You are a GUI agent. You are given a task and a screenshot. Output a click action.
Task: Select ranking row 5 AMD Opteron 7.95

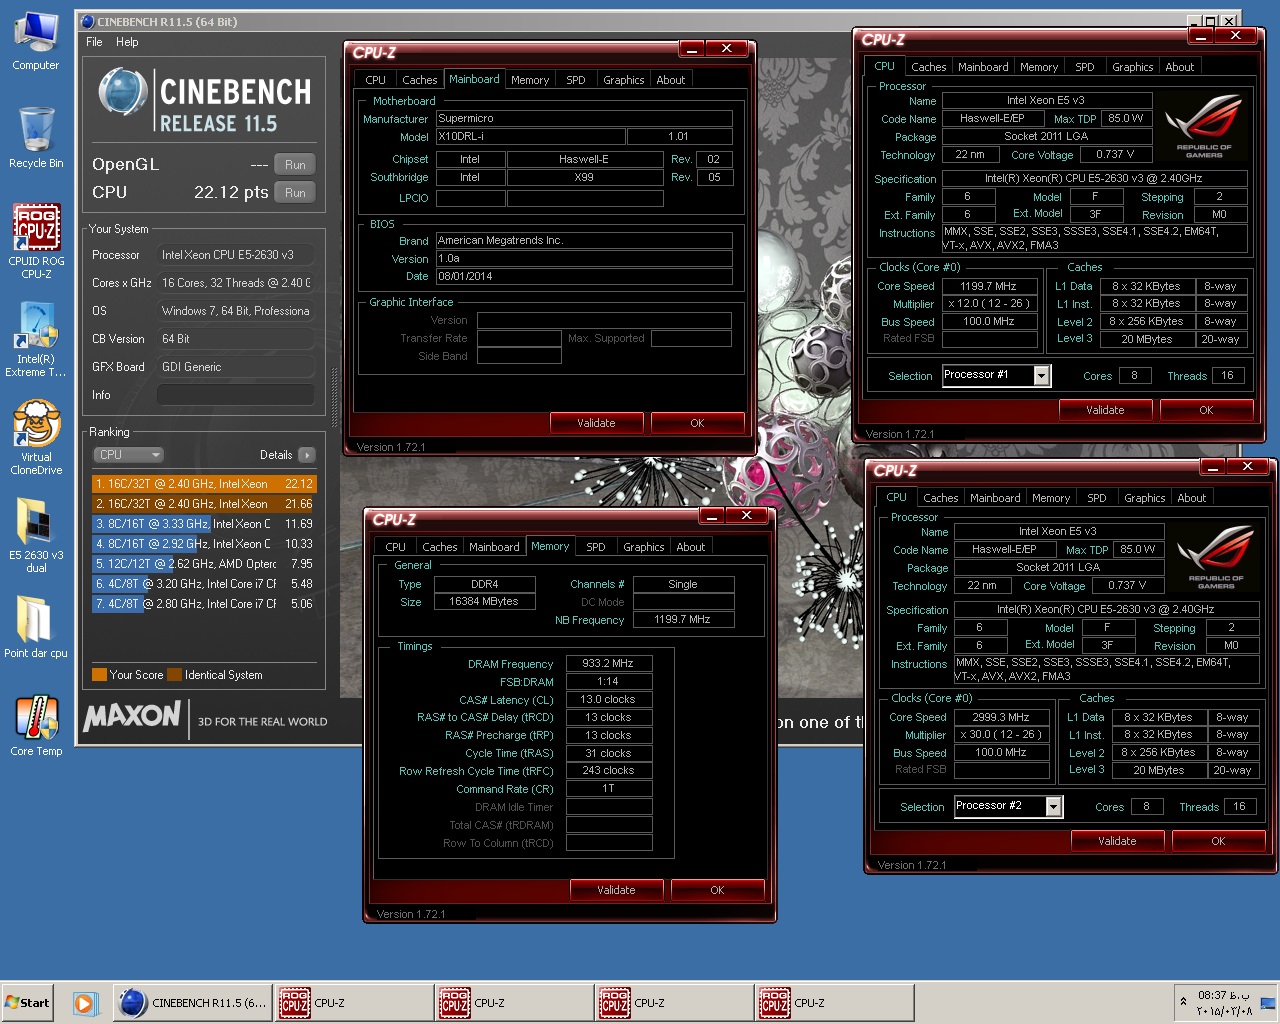pyautogui.click(x=204, y=564)
